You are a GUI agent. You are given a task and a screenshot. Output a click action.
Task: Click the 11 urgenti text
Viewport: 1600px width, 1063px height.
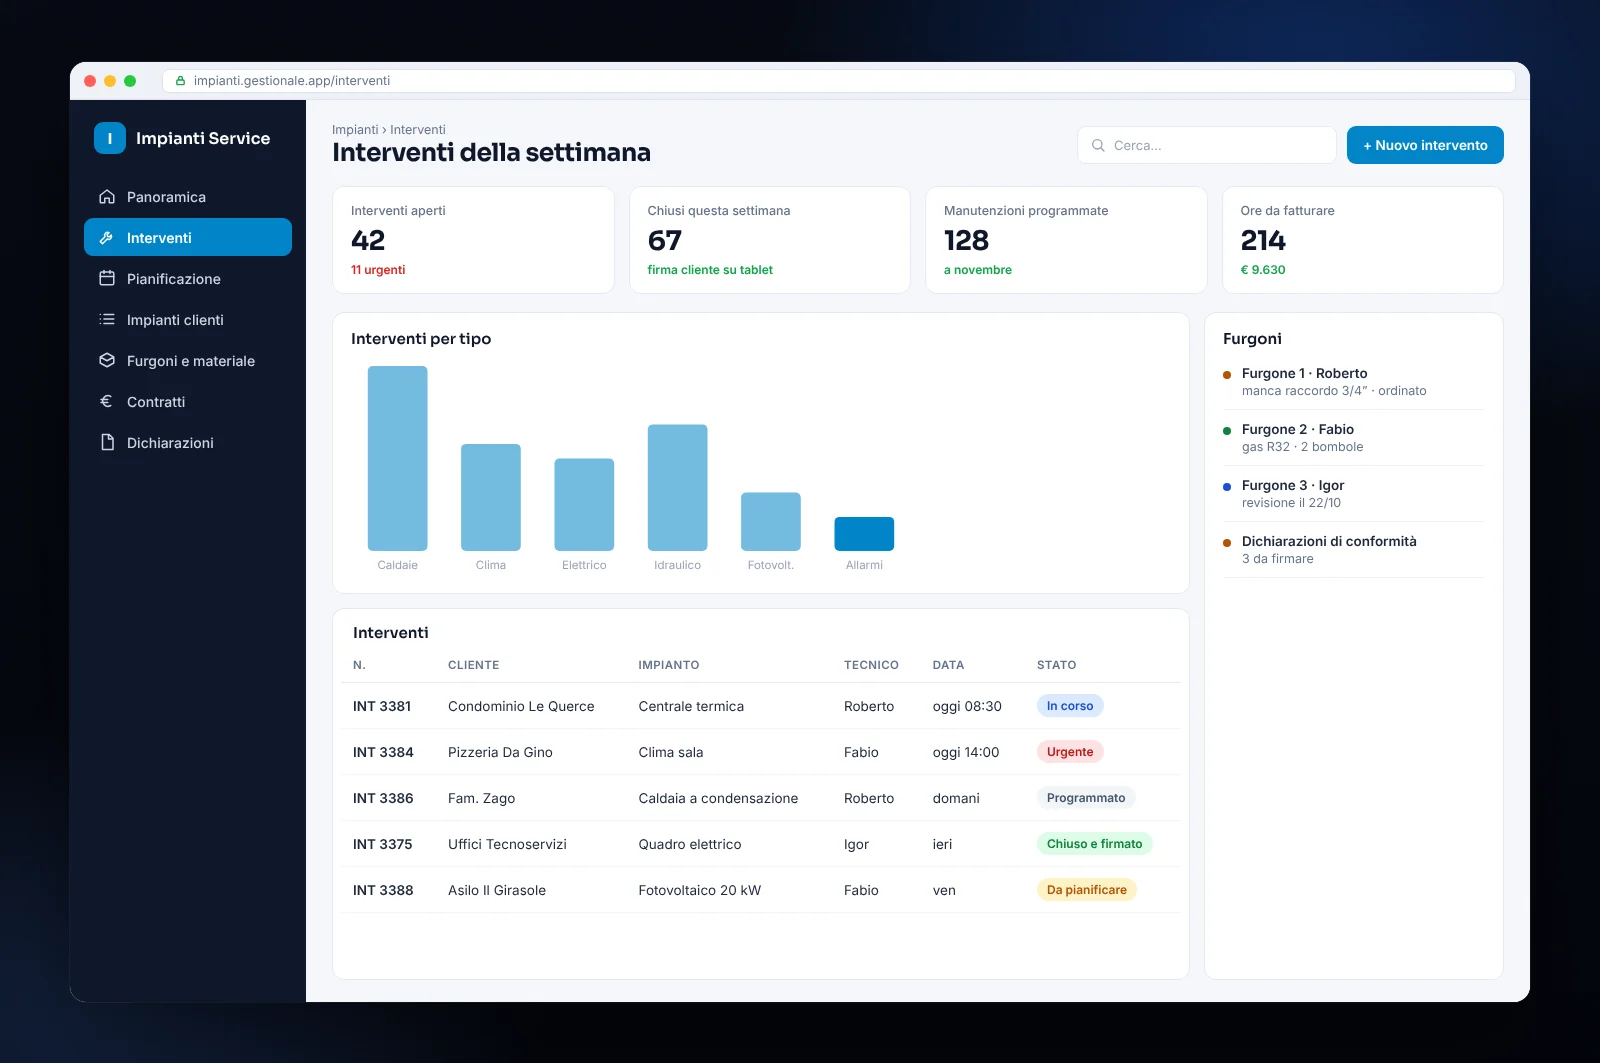[378, 270]
